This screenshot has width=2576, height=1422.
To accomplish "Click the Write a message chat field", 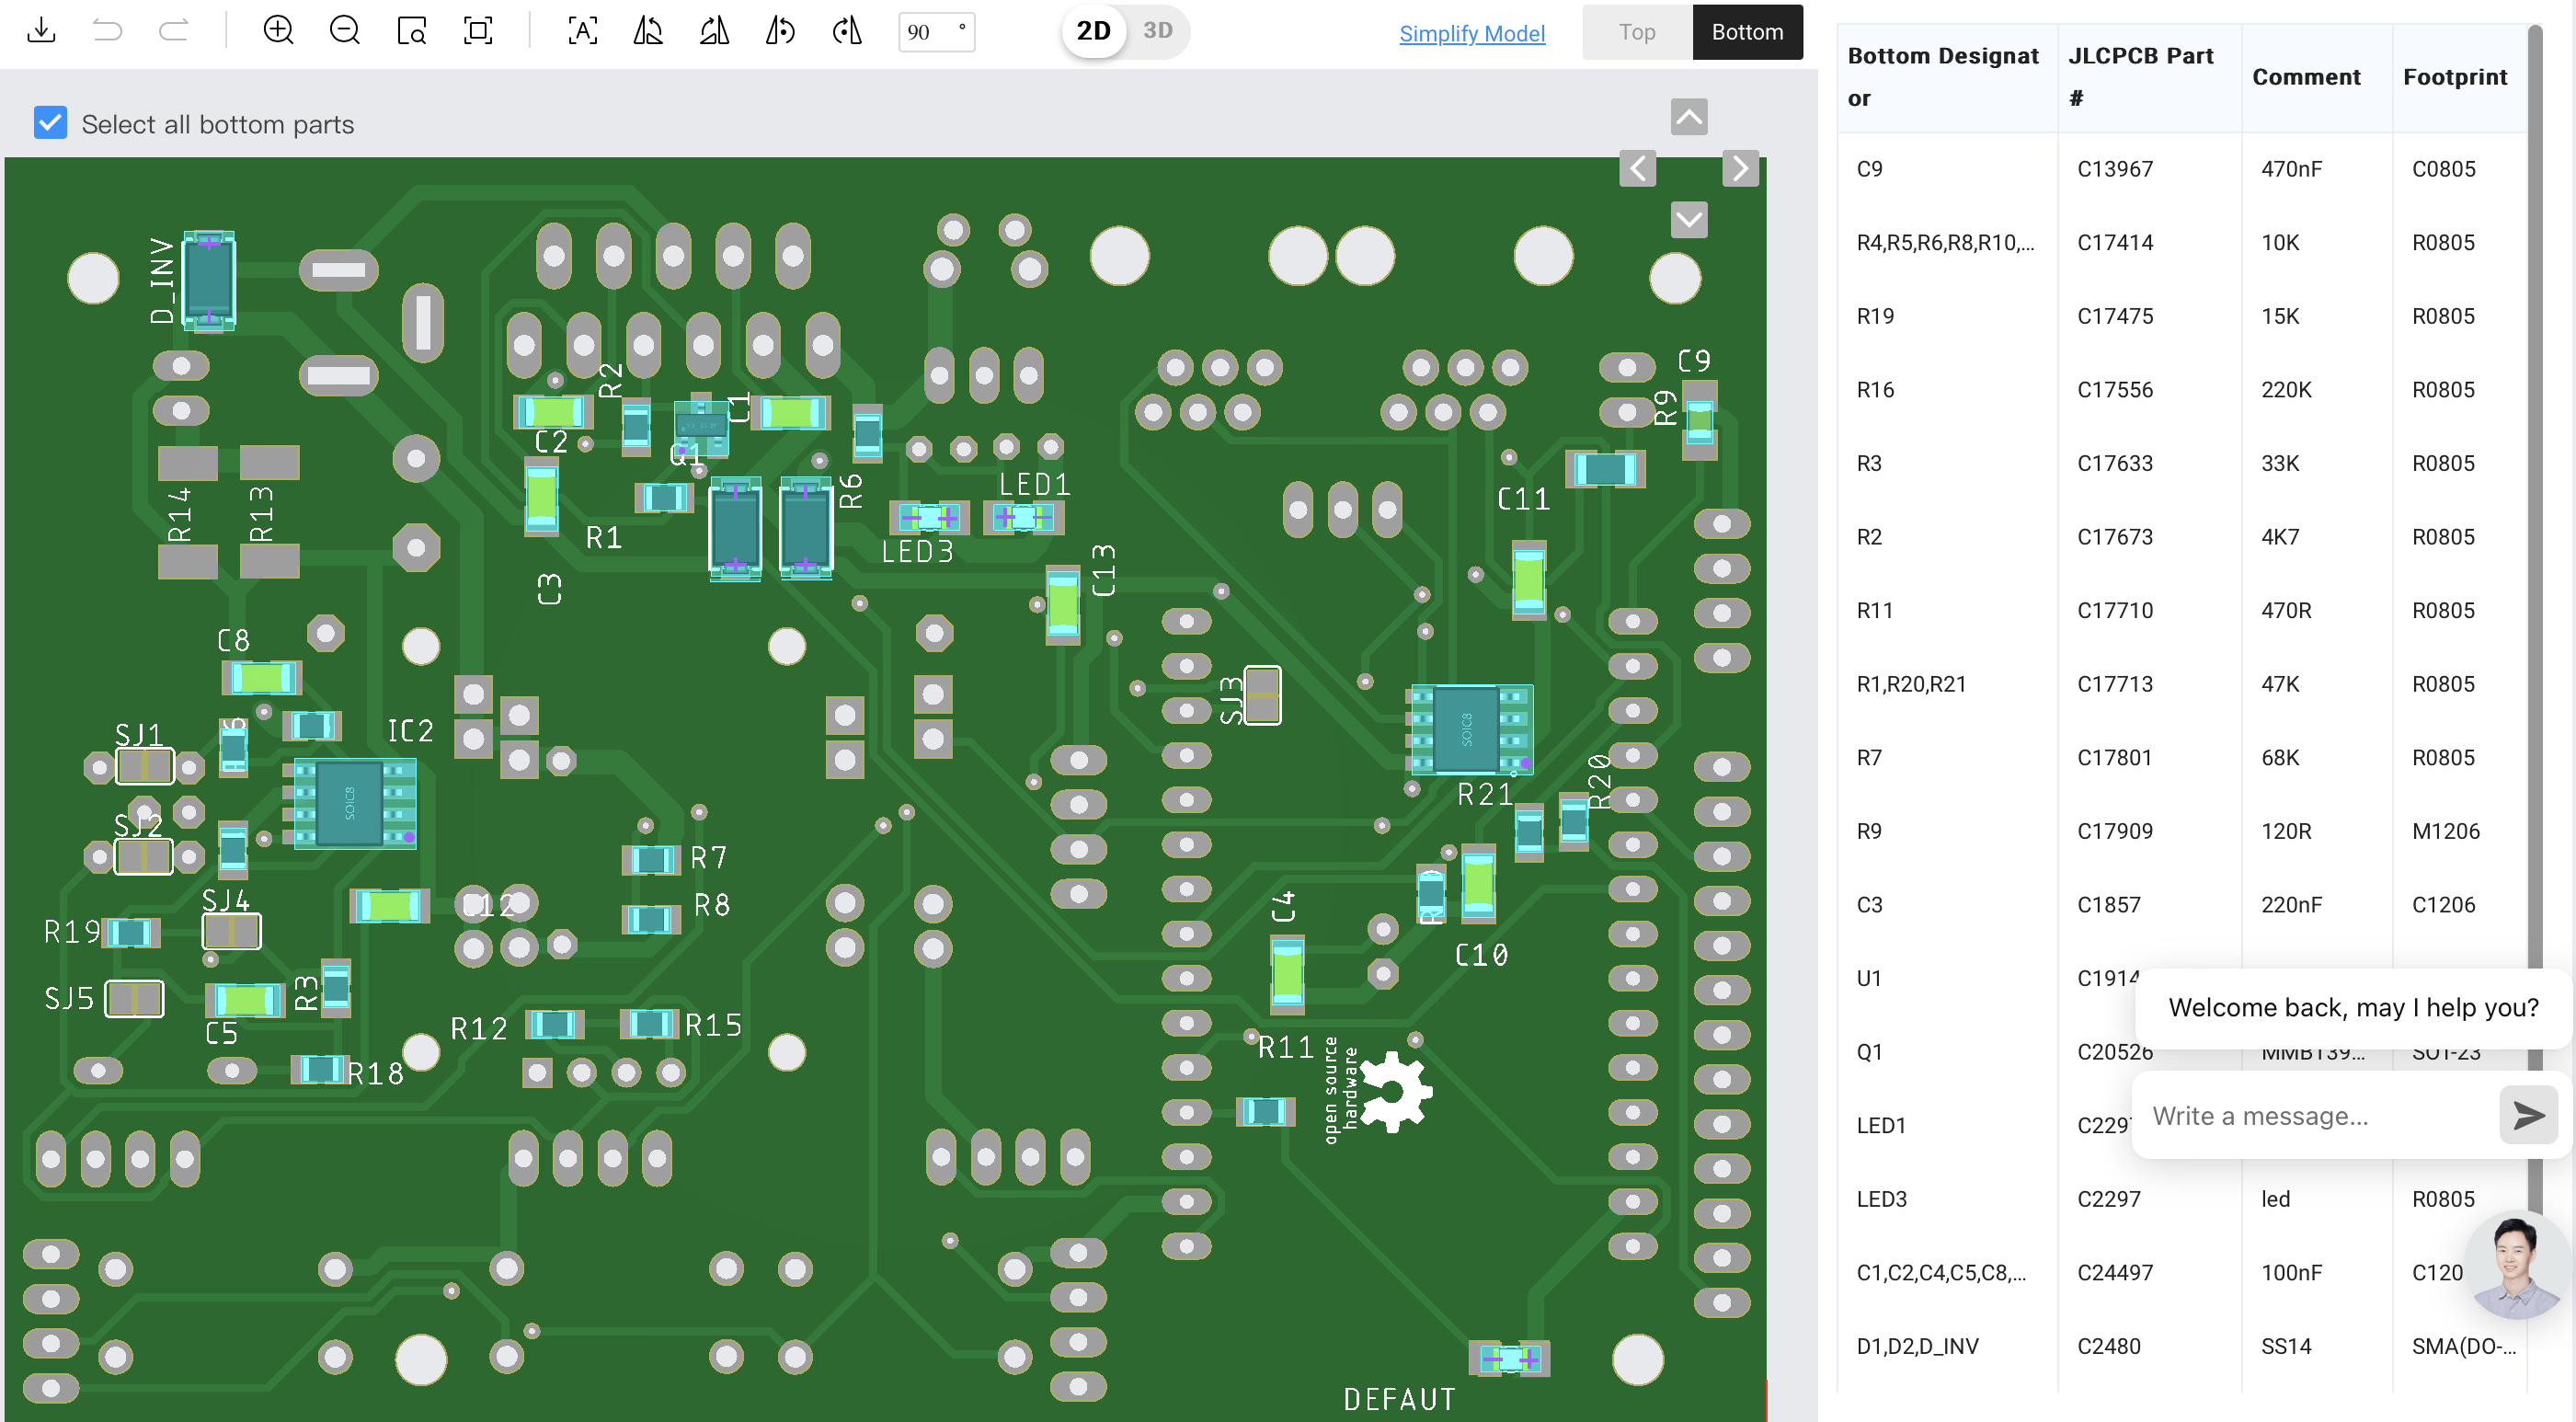I will point(2315,1116).
